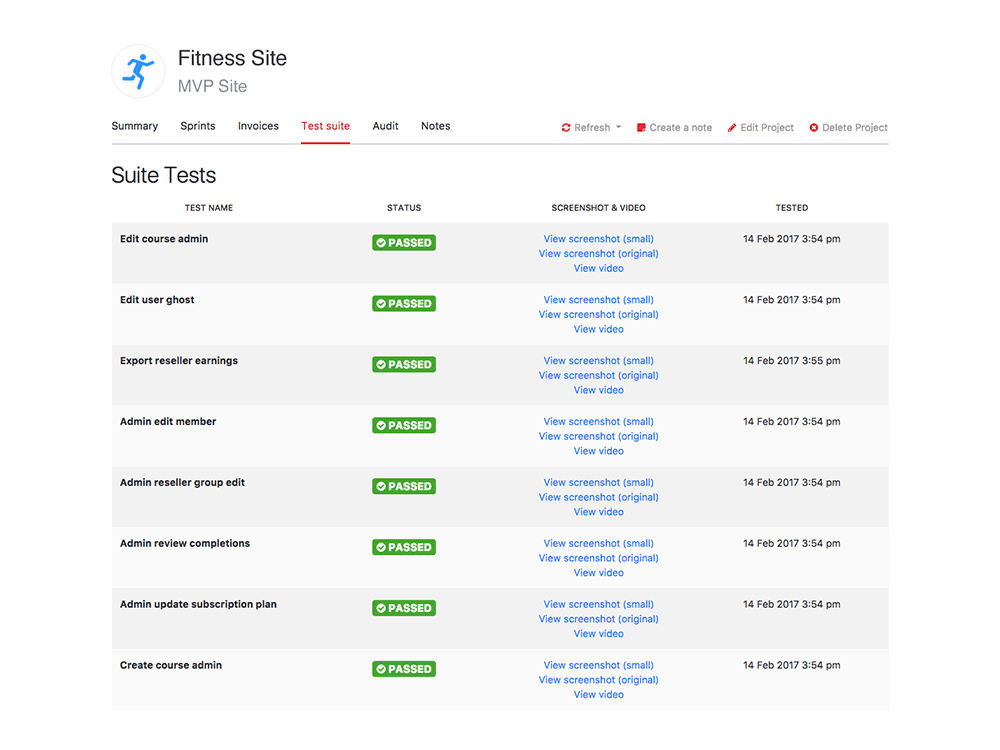Open the Audit tab

pos(385,126)
